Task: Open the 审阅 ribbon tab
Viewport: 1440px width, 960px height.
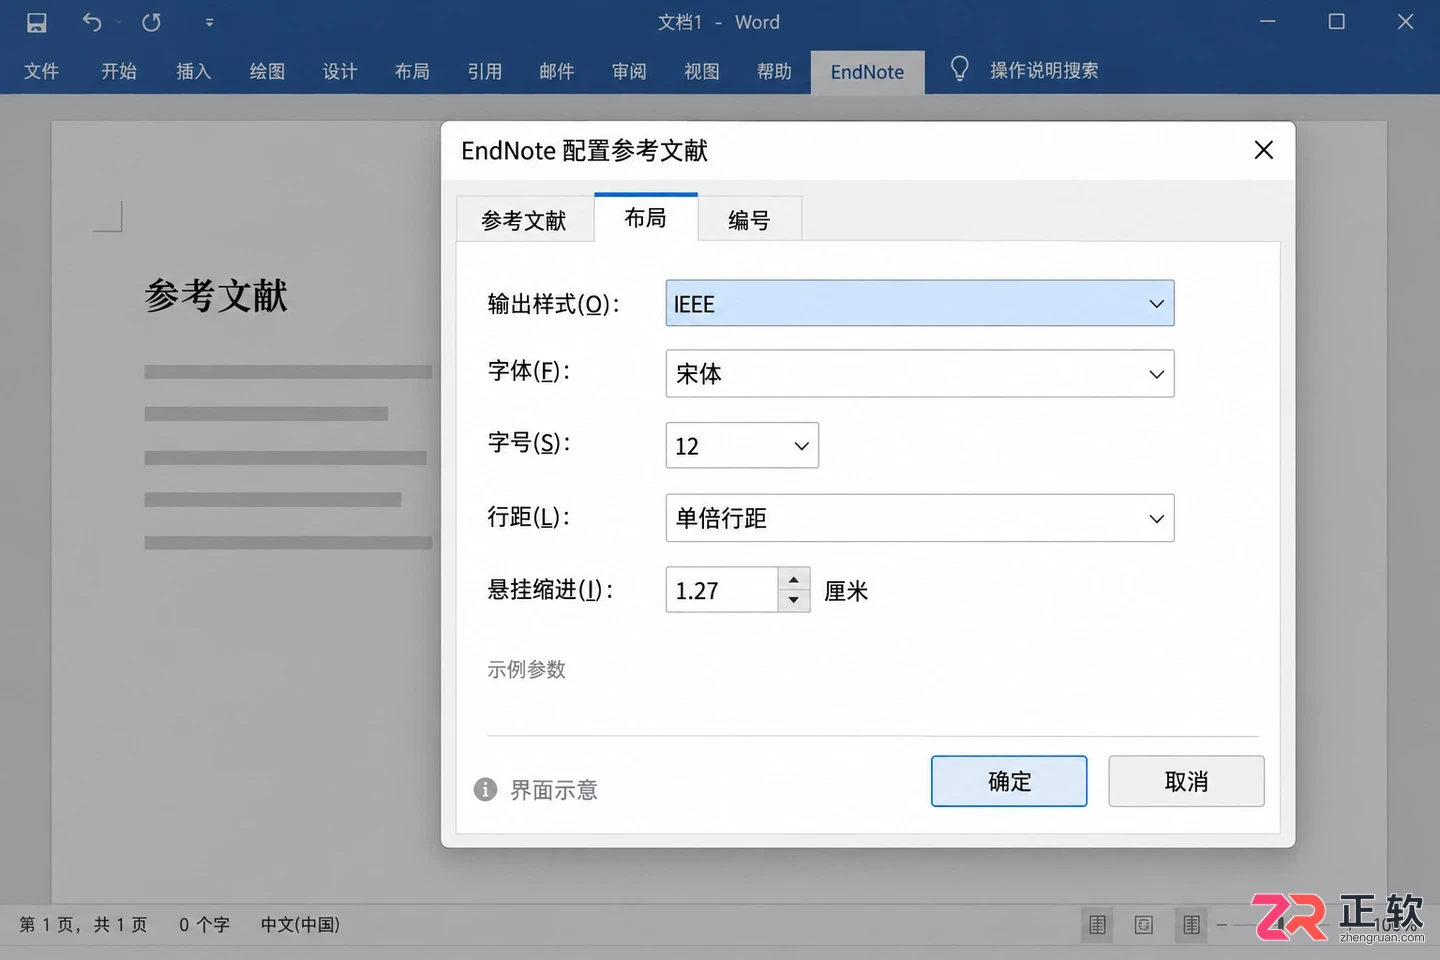Action: [x=629, y=71]
